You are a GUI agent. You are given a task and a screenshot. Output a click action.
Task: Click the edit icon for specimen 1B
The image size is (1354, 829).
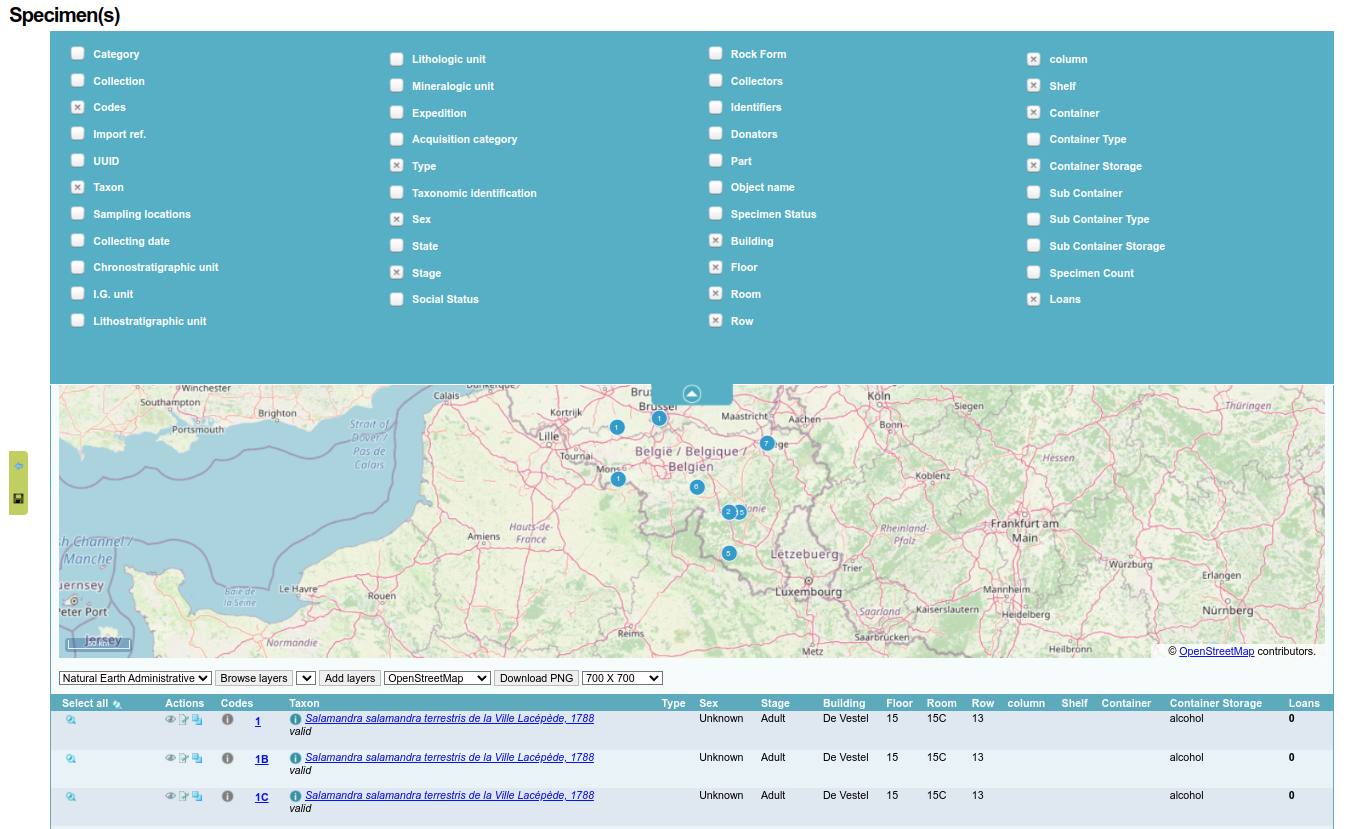tap(184, 758)
